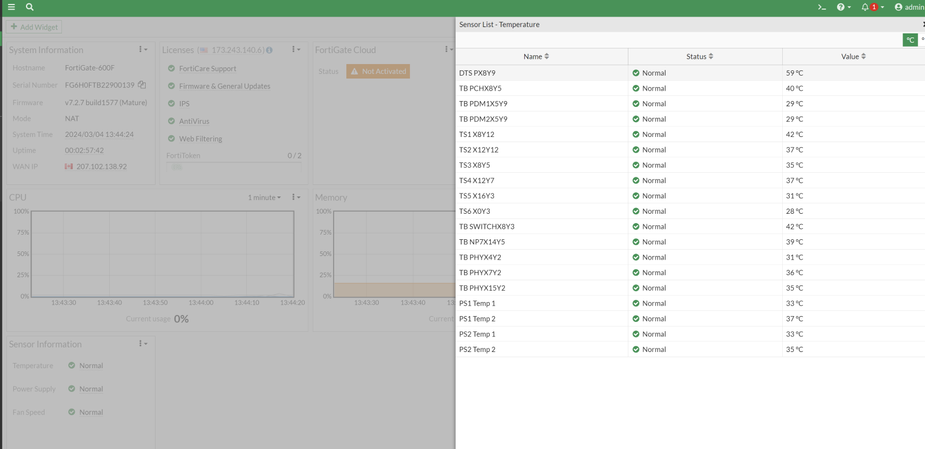Open the notifications bell
The height and width of the screenshot is (449, 925).
point(866,7)
